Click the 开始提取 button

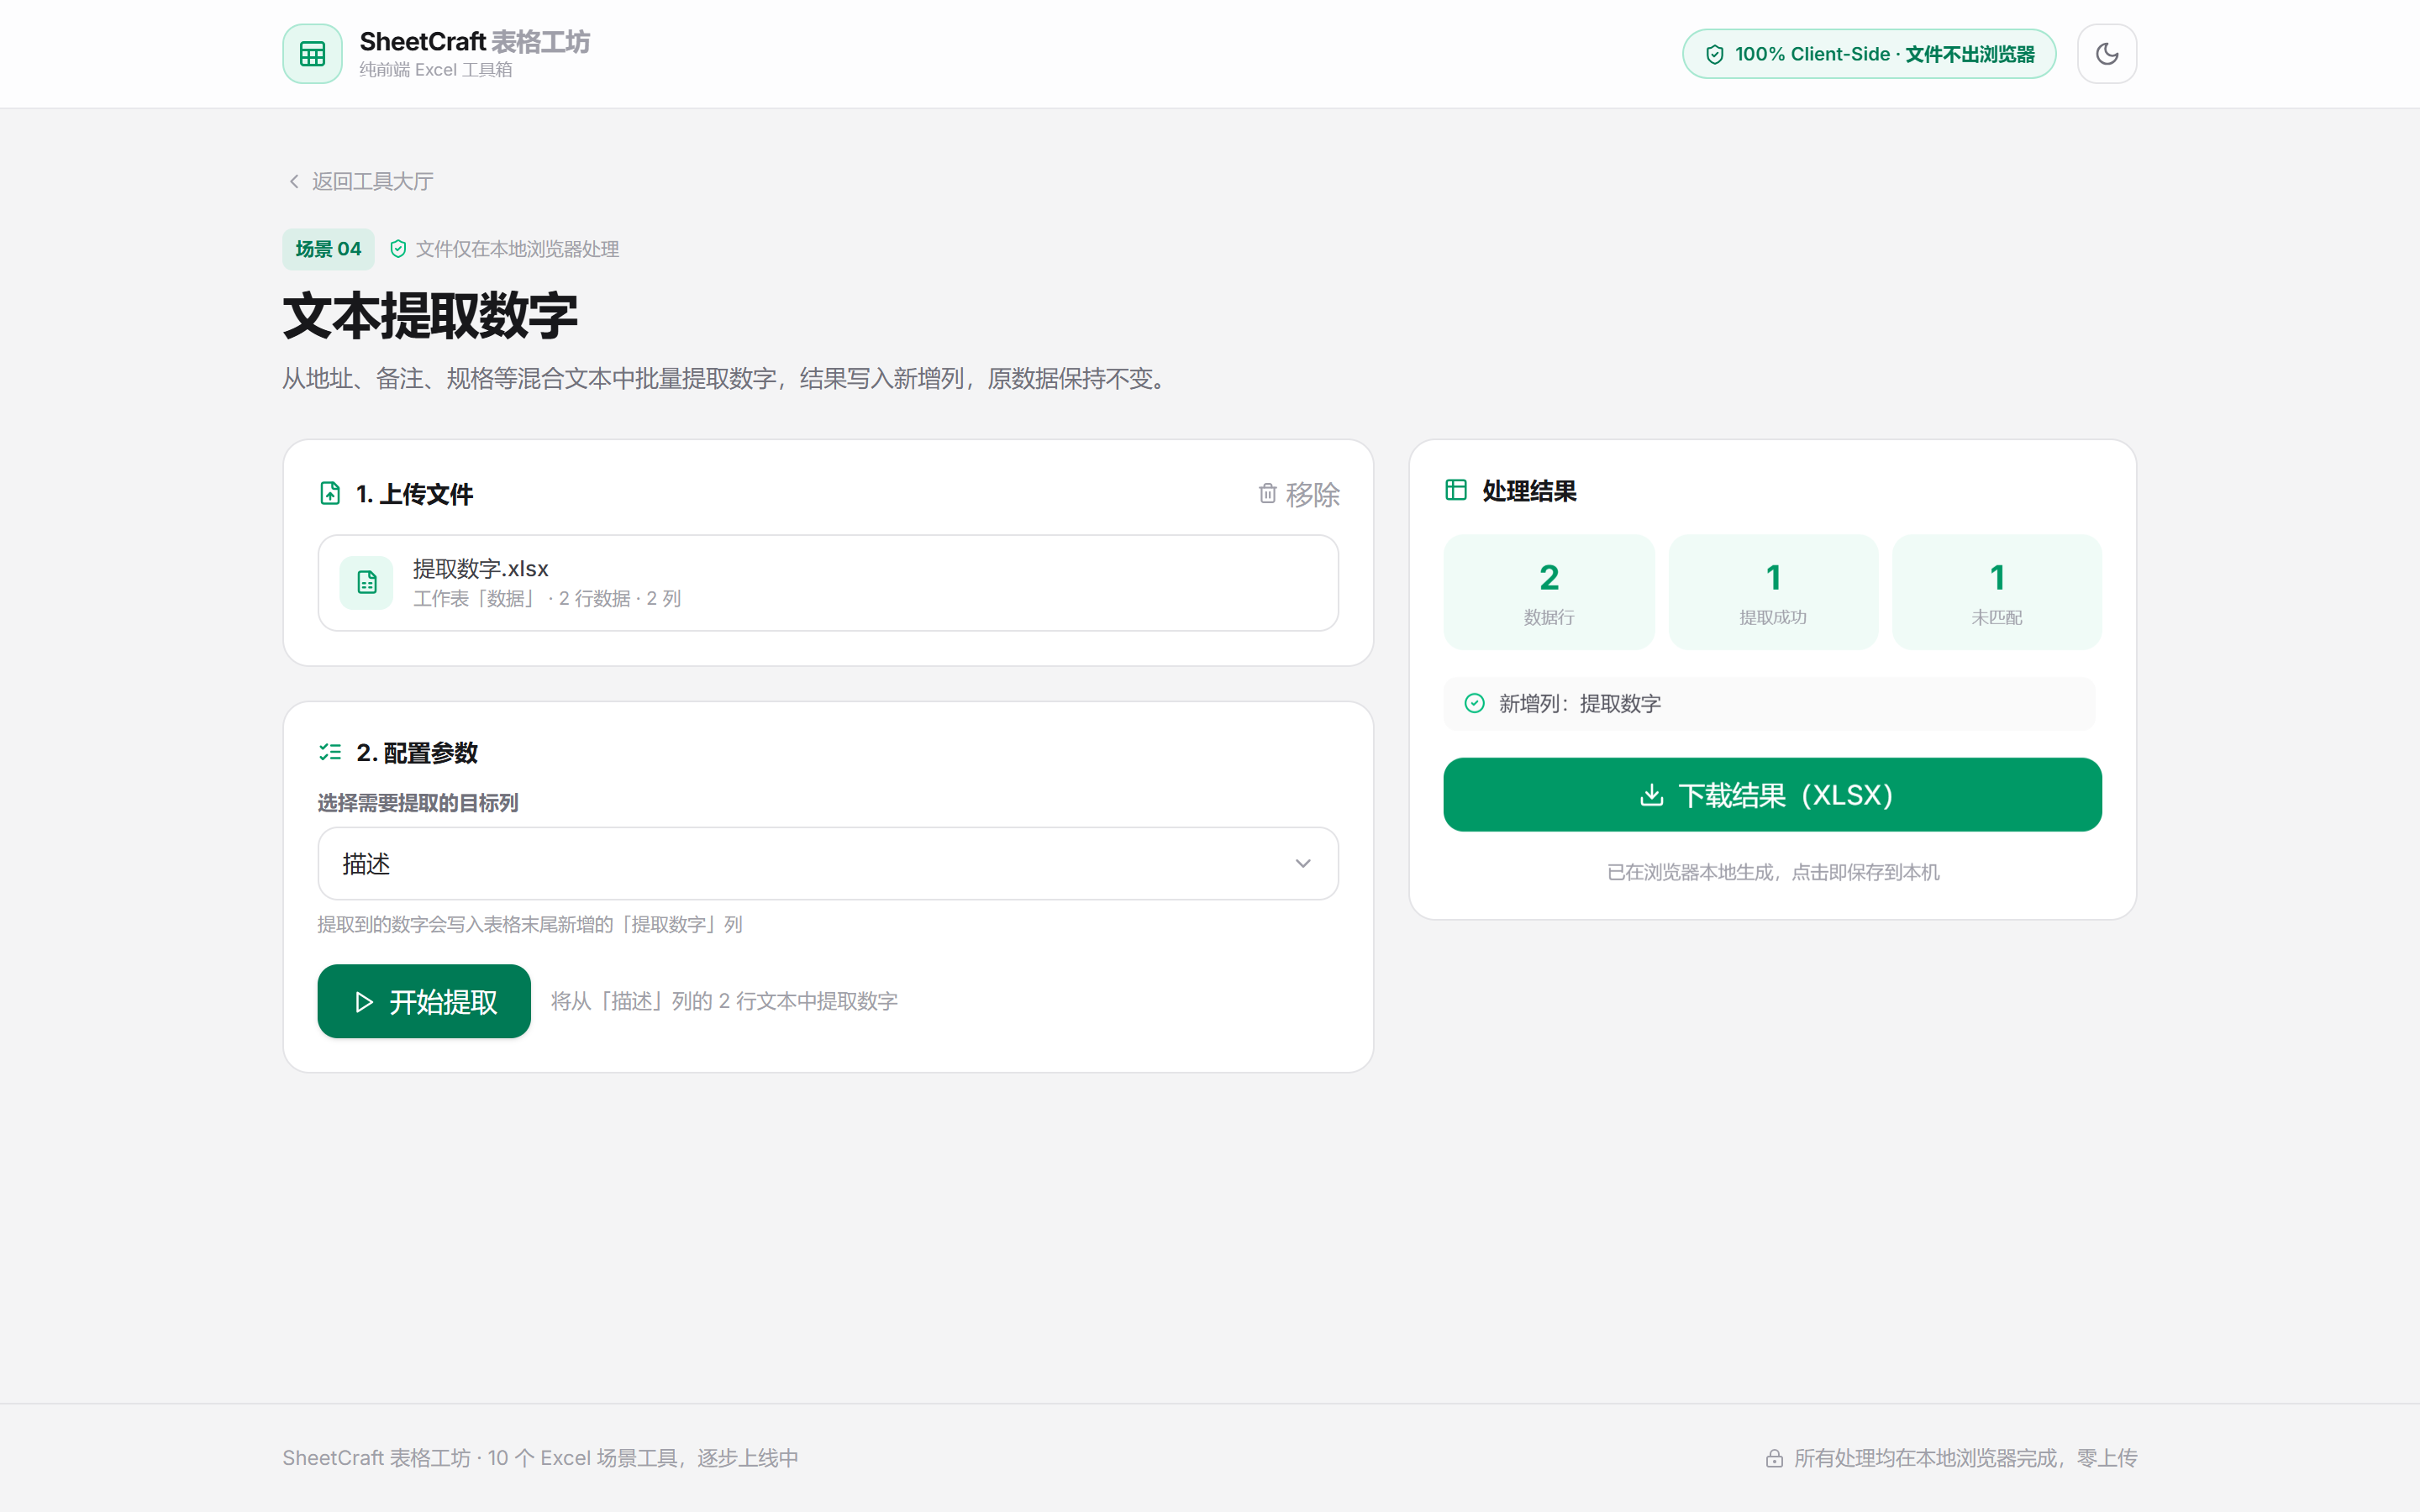point(424,1001)
